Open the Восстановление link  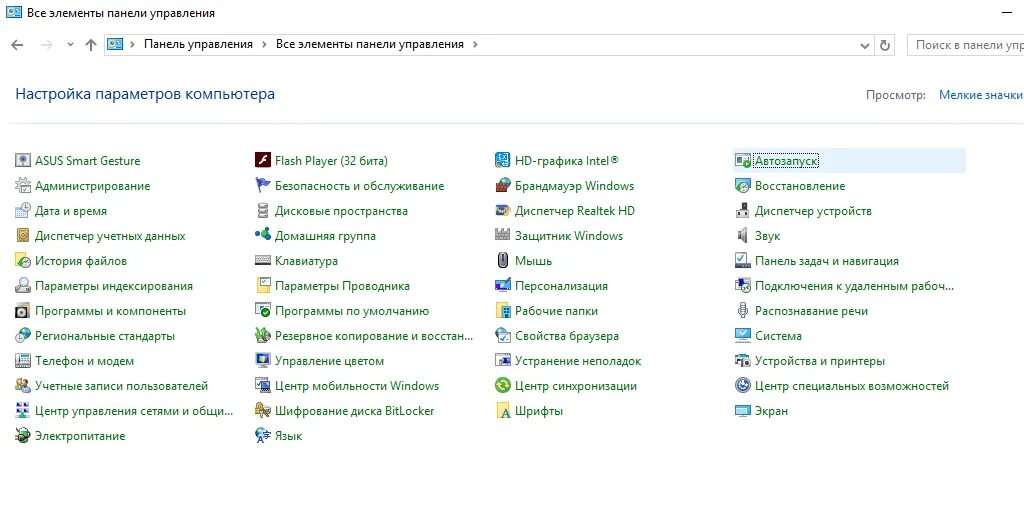(799, 185)
